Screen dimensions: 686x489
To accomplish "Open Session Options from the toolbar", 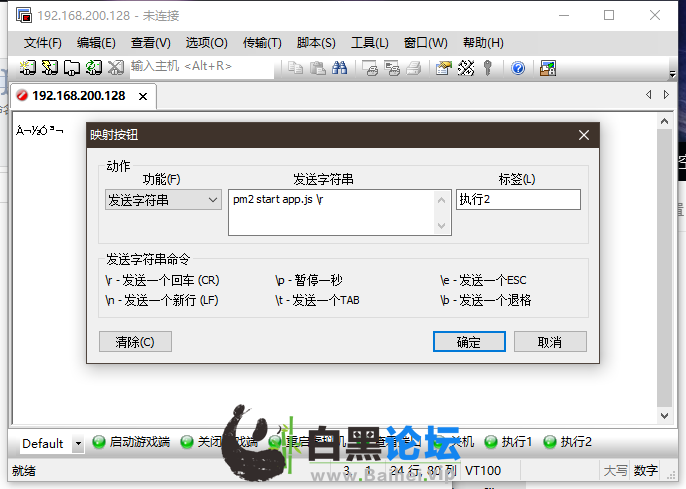I will [444, 68].
